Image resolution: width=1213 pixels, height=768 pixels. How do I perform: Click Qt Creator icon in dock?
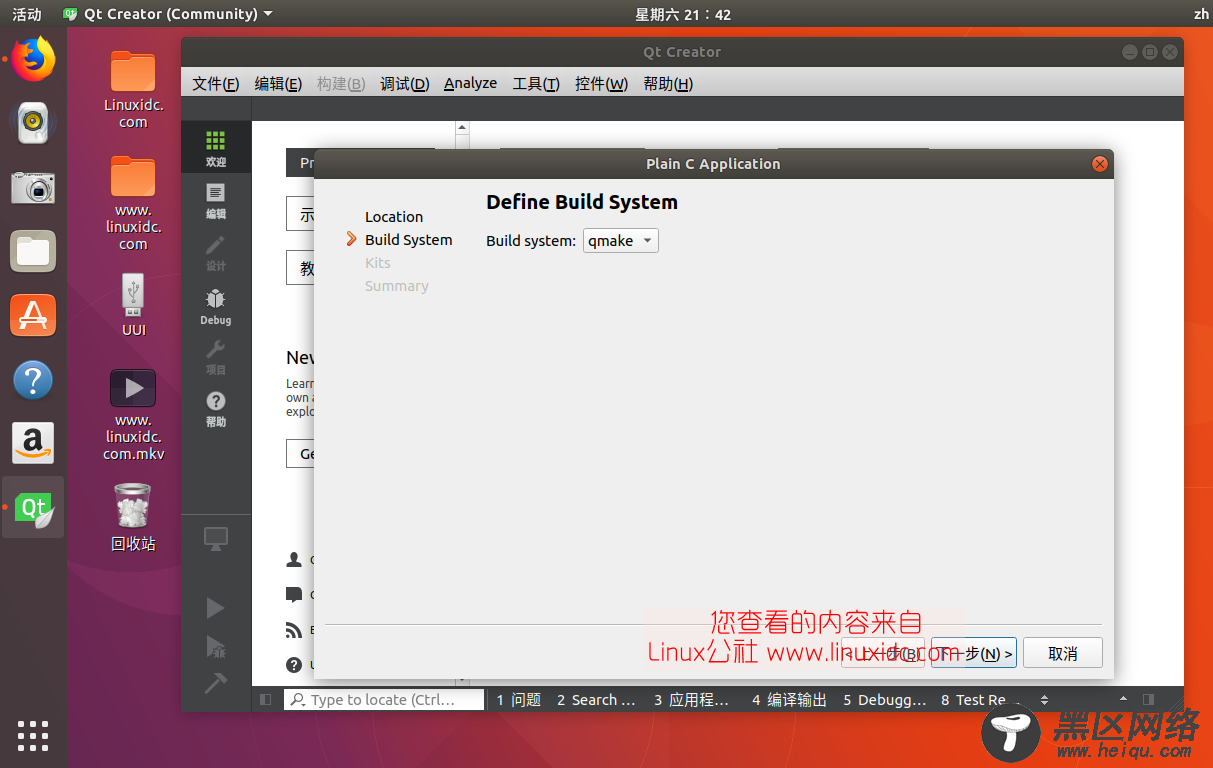33,507
